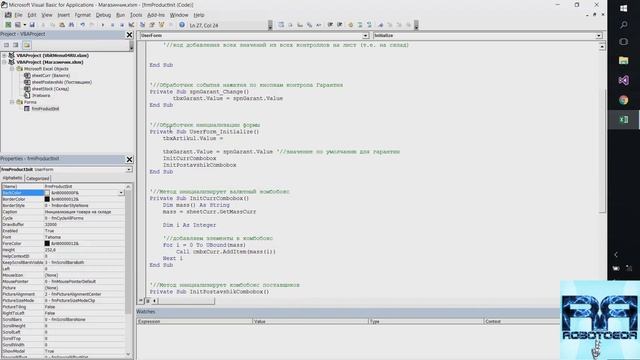Open Properties Window from the toolbar icon
640x360 pixels.
pos(152,25)
